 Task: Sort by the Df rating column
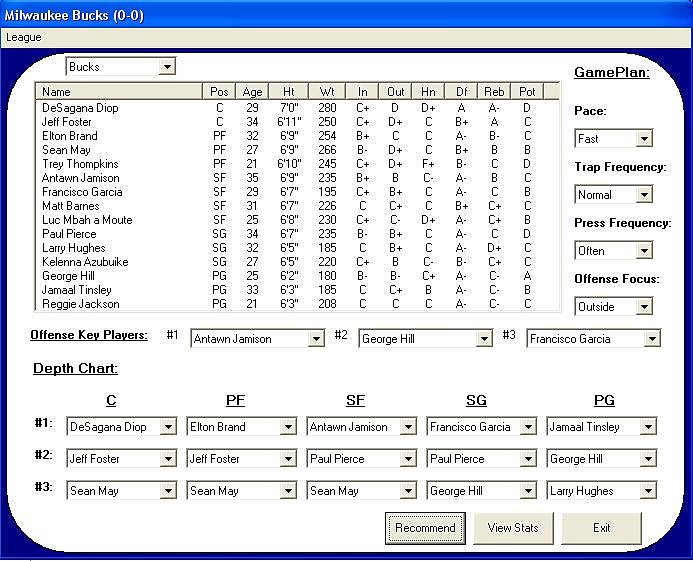coord(461,92)
